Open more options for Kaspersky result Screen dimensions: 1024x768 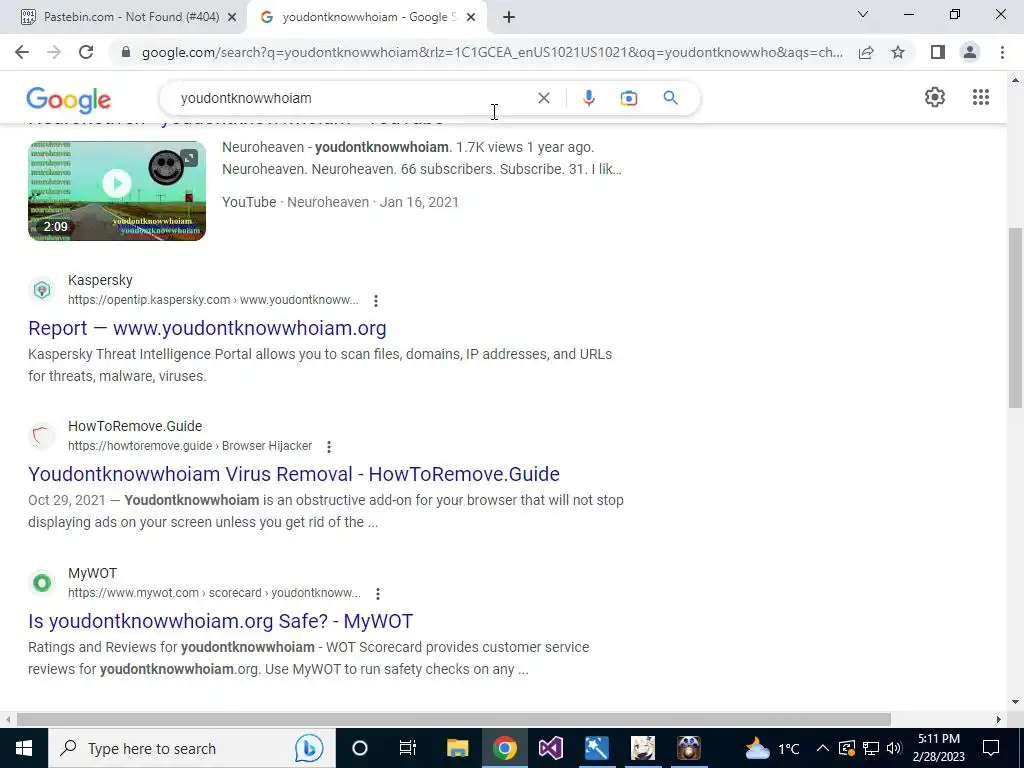click(x=376, y=300)
